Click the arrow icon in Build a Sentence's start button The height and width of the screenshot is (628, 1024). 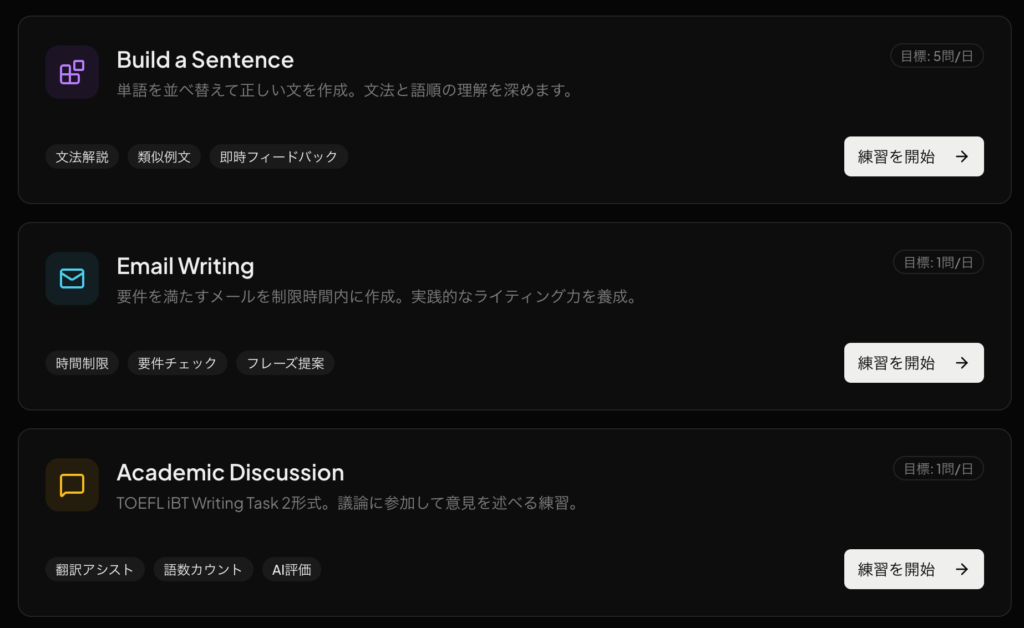pos(961,156)
